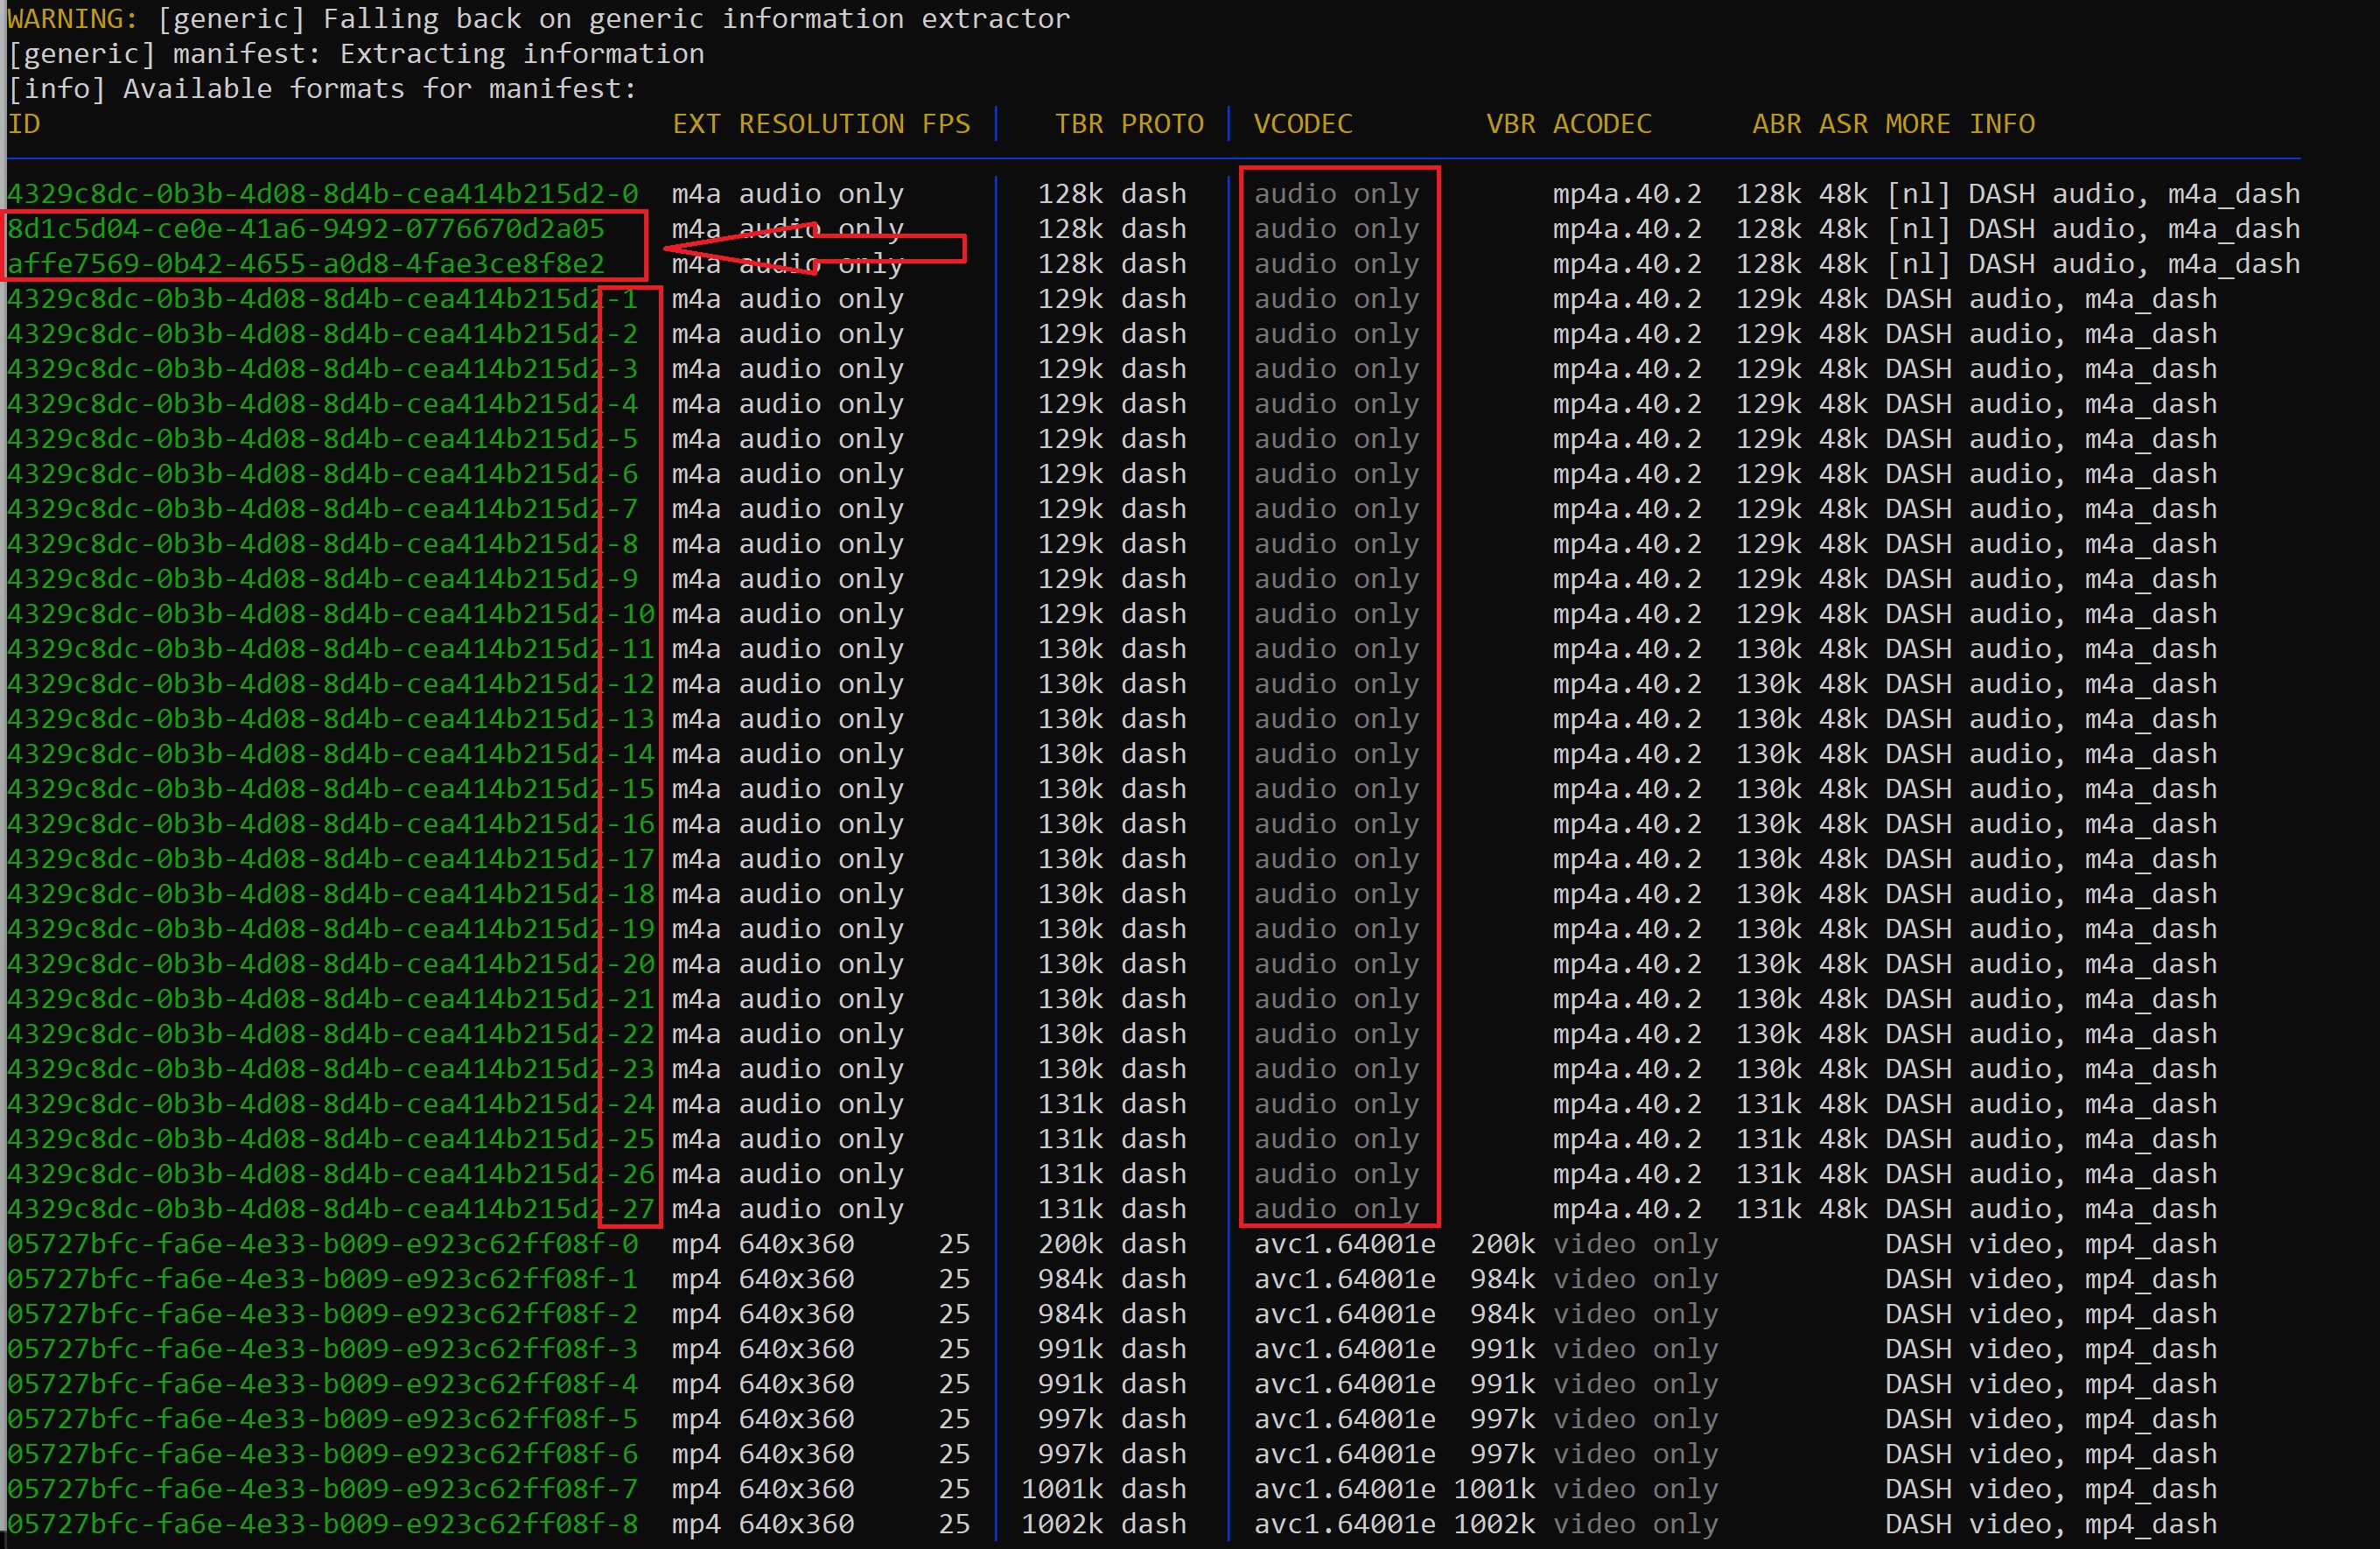Click the PROTO column header
The height and width of the screenshot is (1549, 2380).
click(x=1161, y=124)
